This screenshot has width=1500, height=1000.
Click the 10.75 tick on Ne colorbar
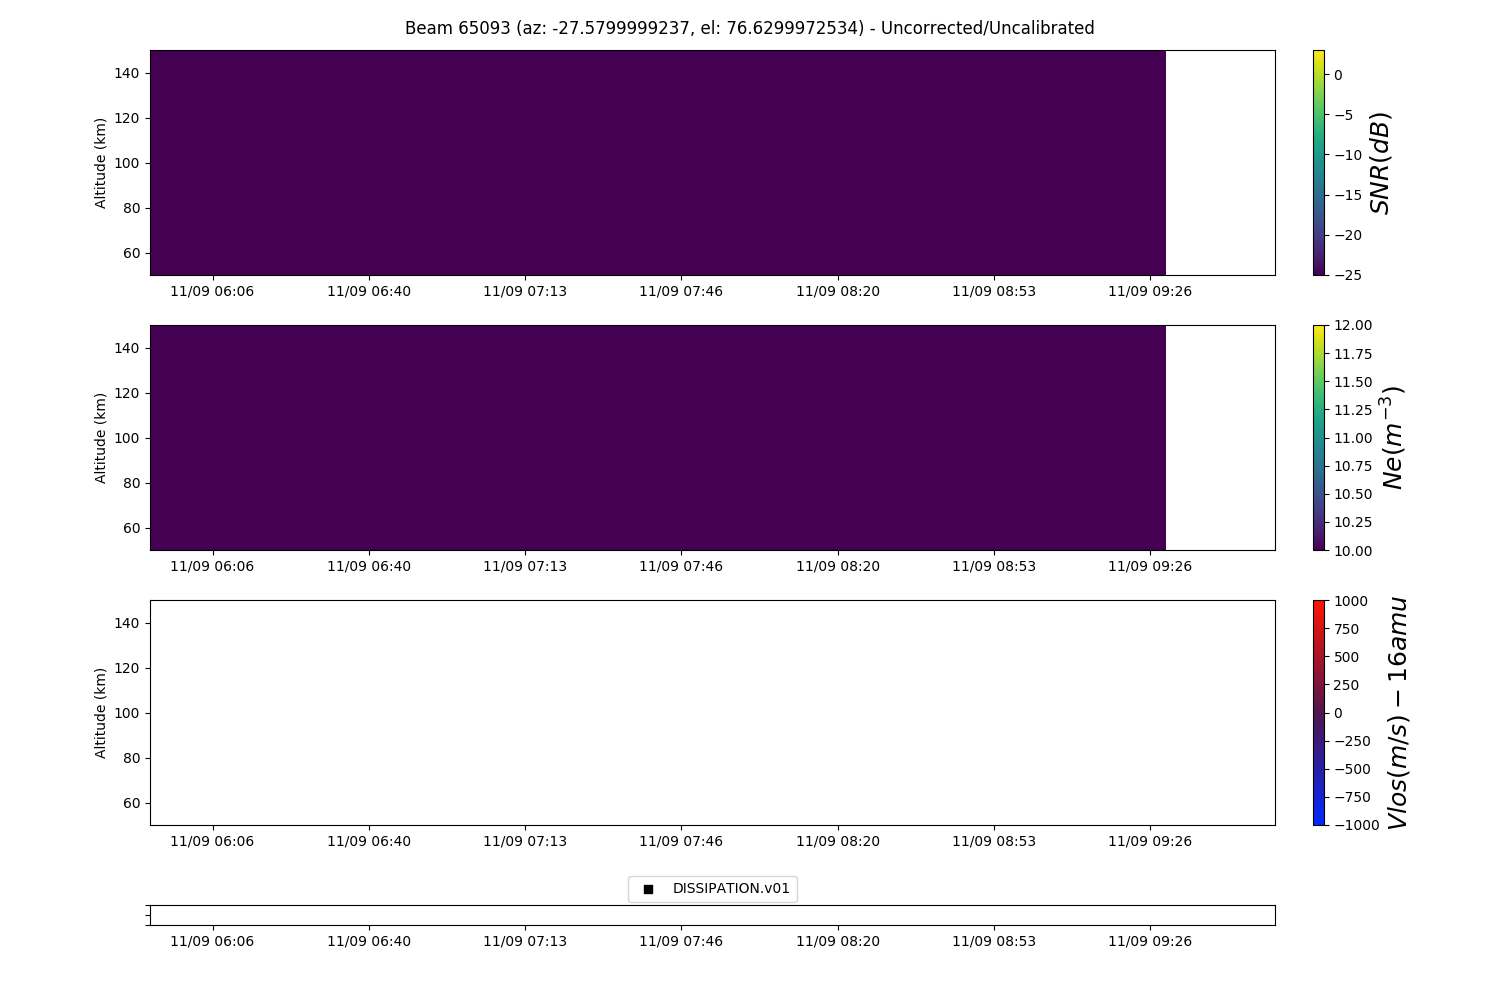click(x=1352, y=466)
